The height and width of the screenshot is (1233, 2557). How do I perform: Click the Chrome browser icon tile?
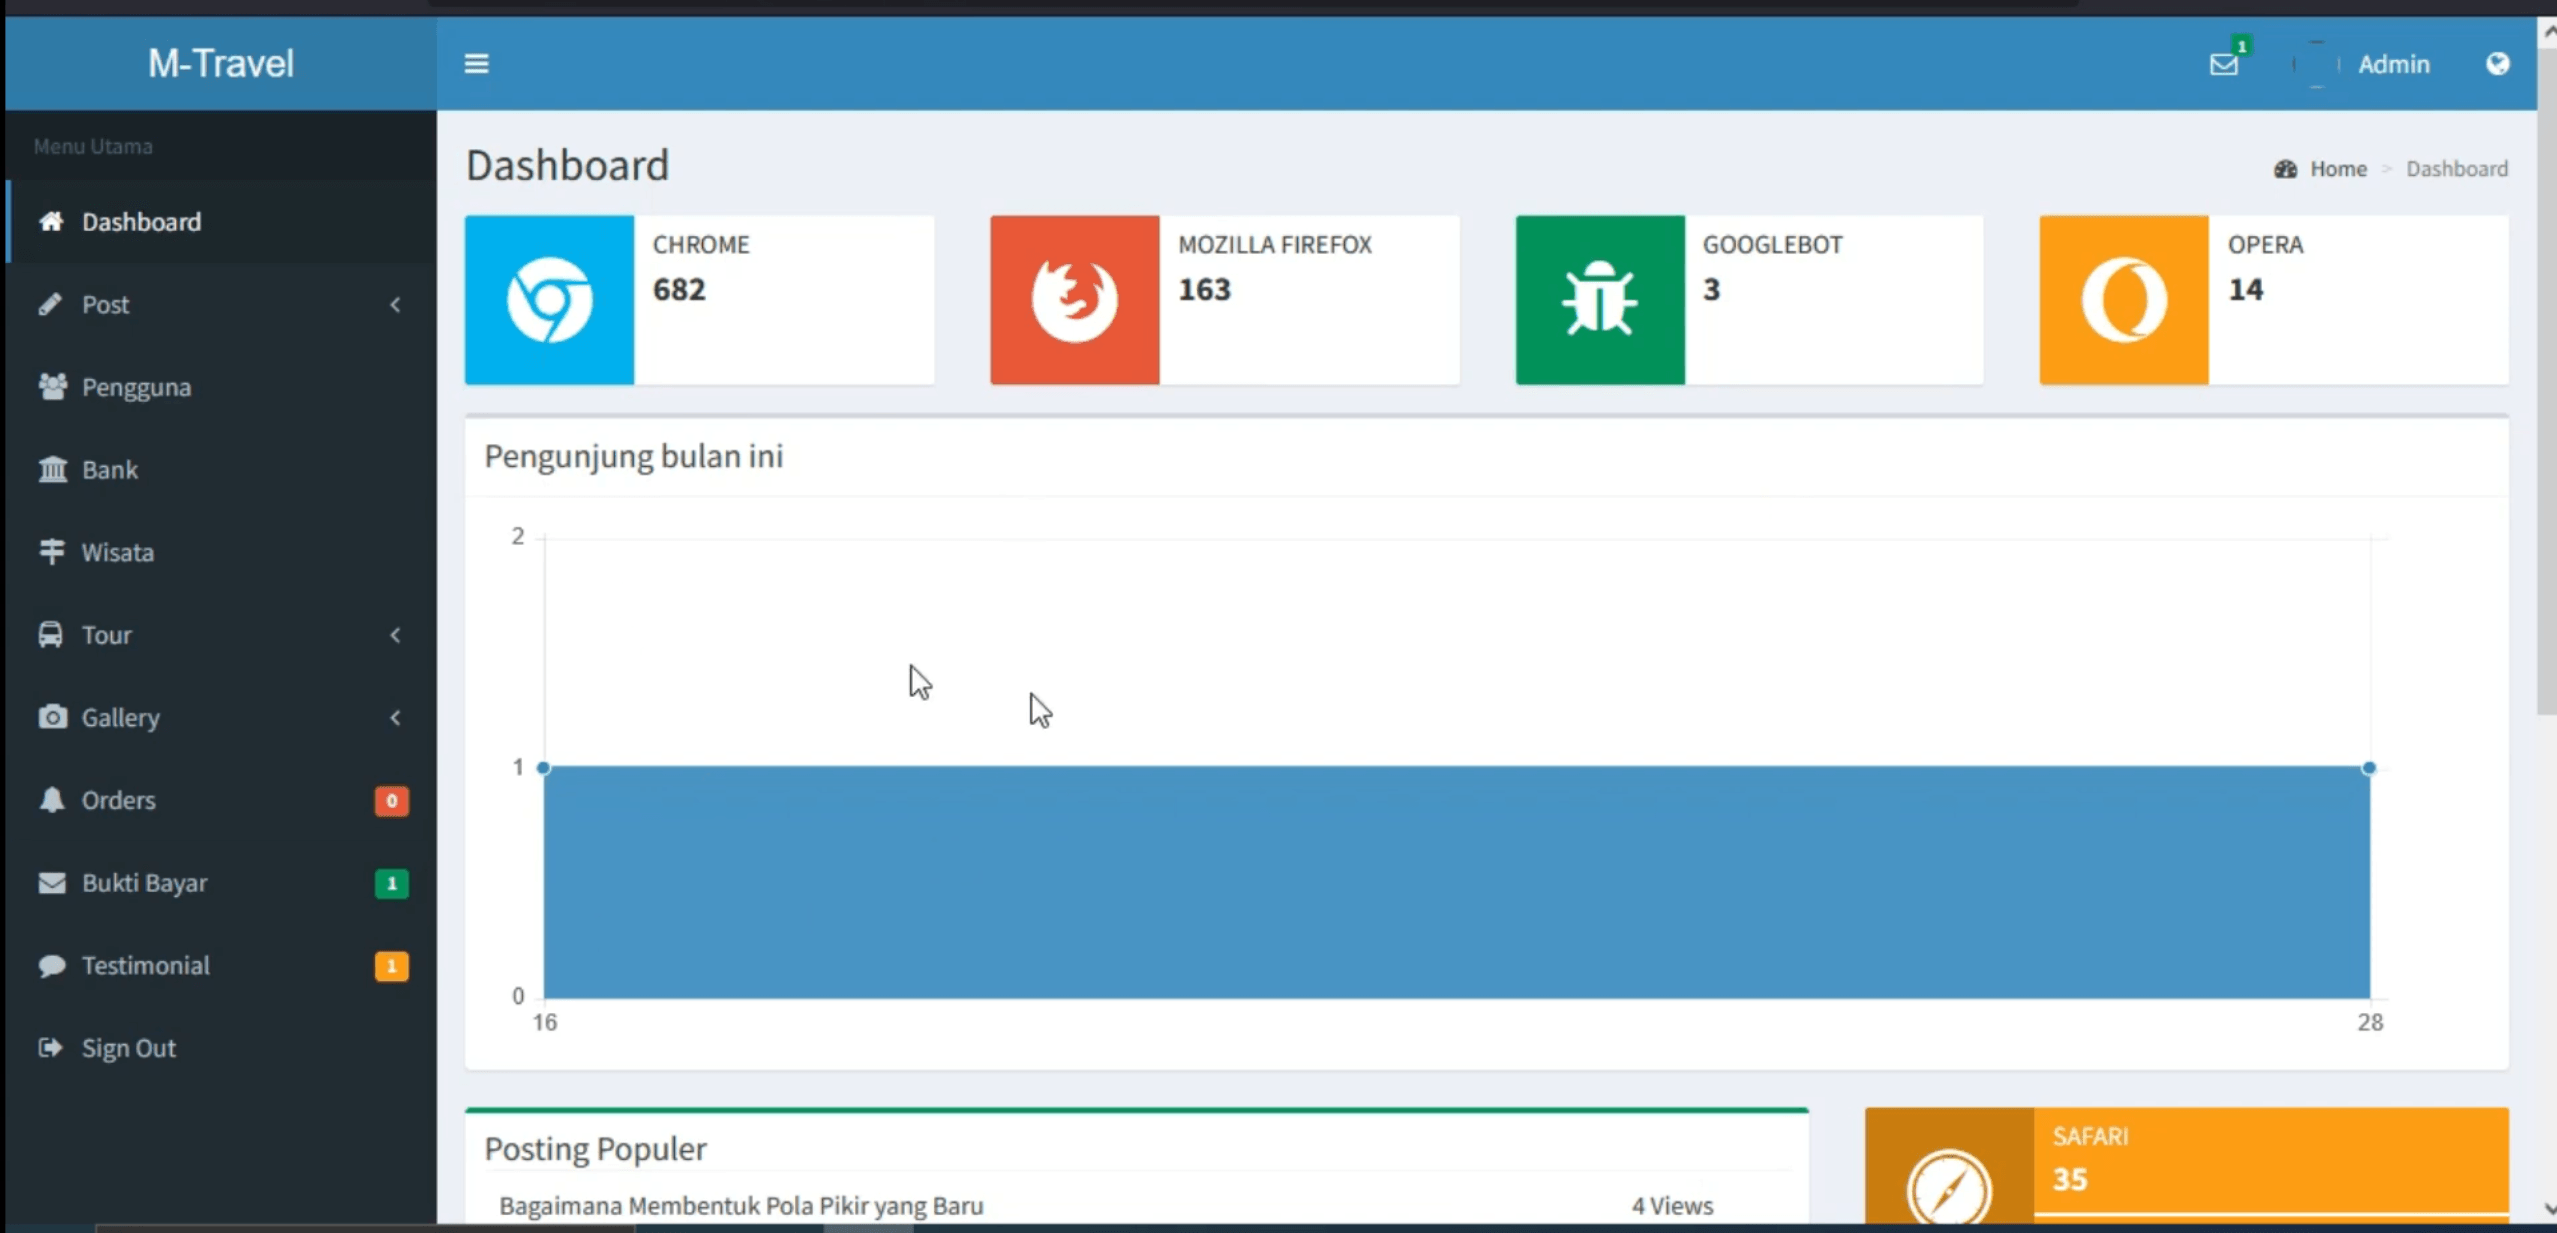[549, 299]
